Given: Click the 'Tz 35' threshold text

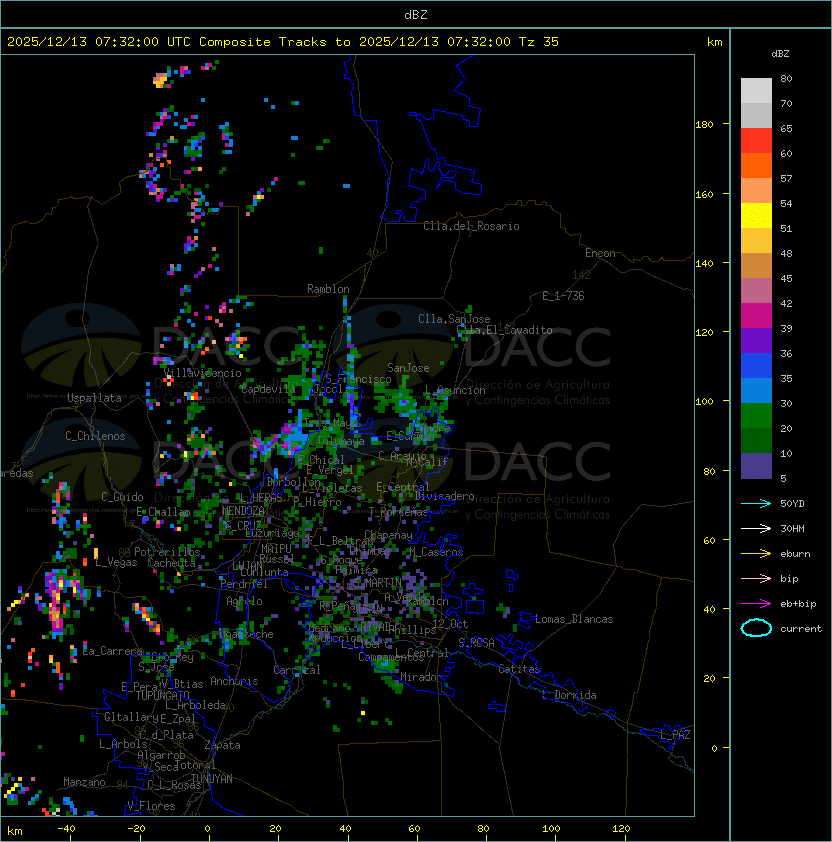Looking at the screenshot, I should tap(539, 42).
